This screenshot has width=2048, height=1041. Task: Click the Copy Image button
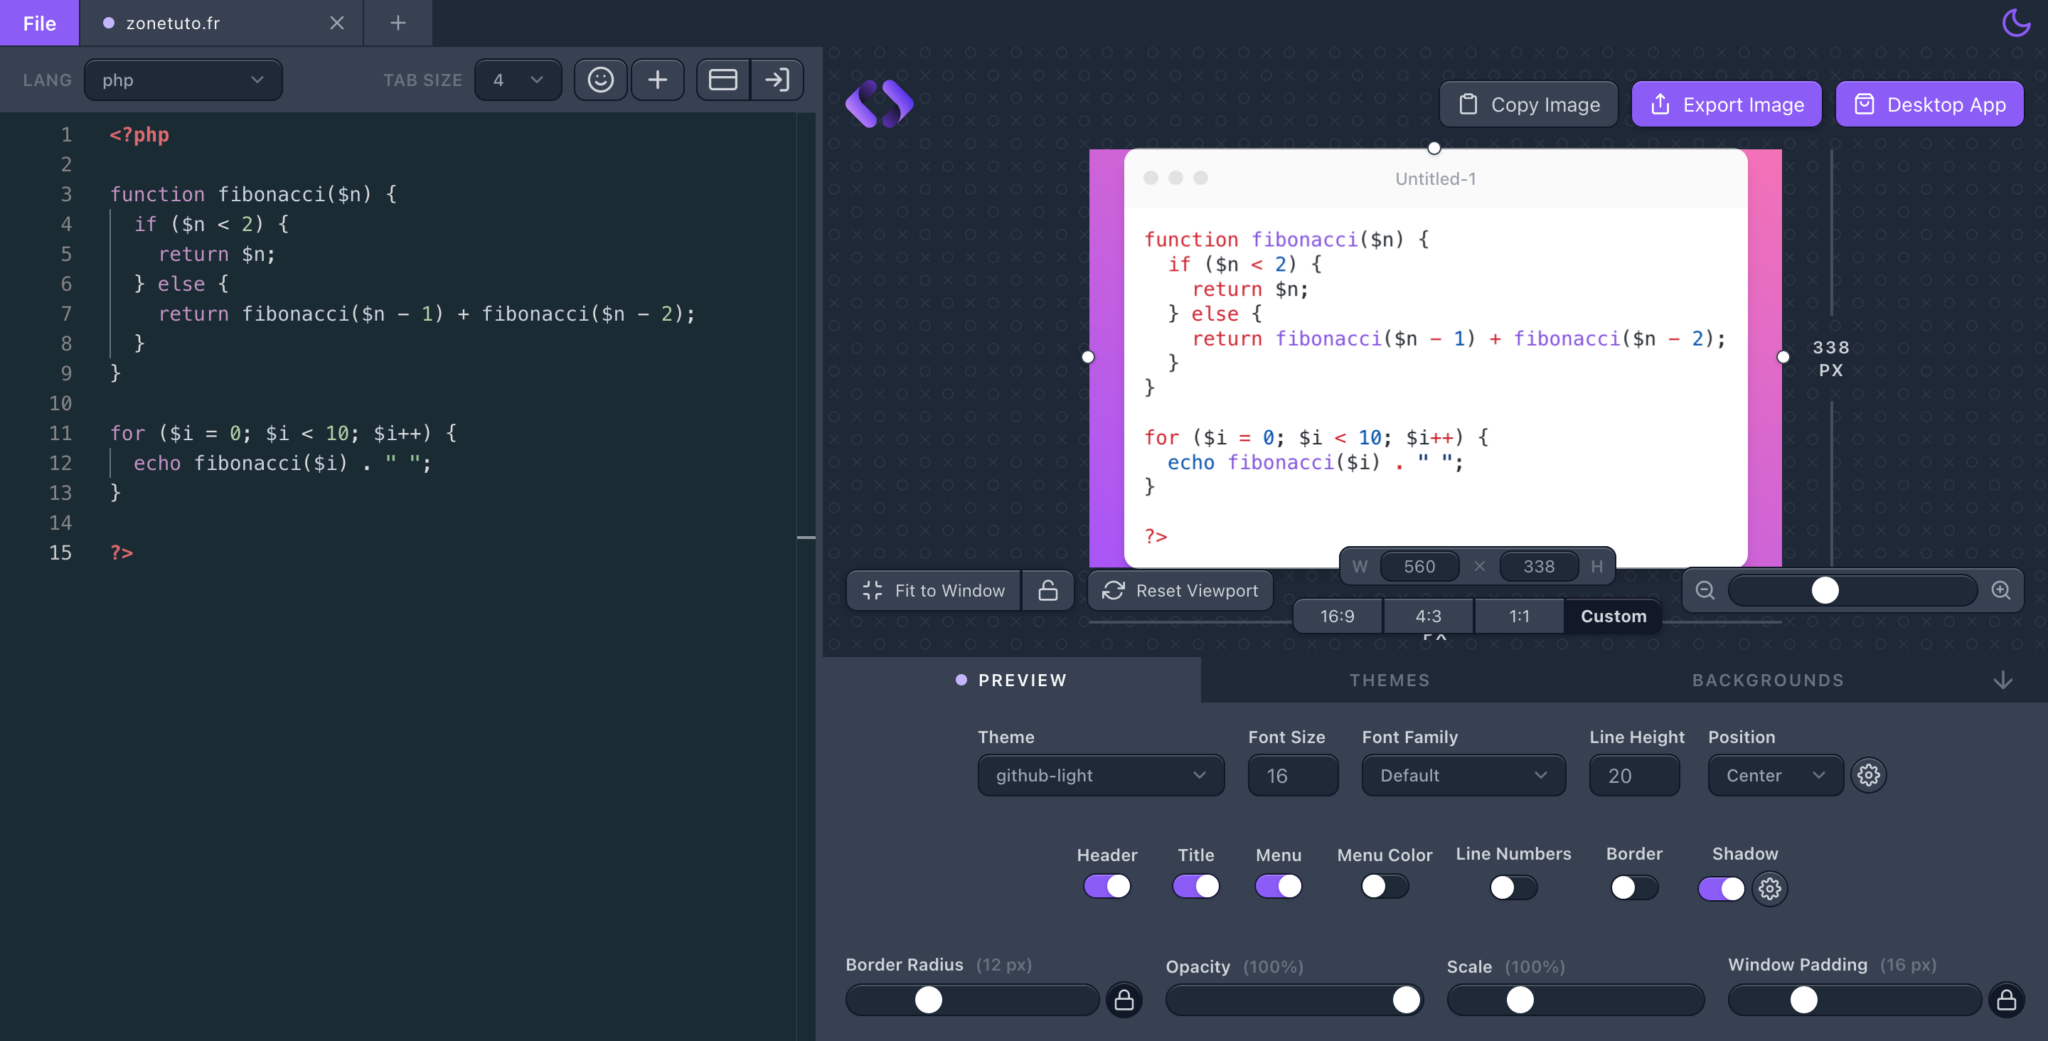coord(1527,104)
